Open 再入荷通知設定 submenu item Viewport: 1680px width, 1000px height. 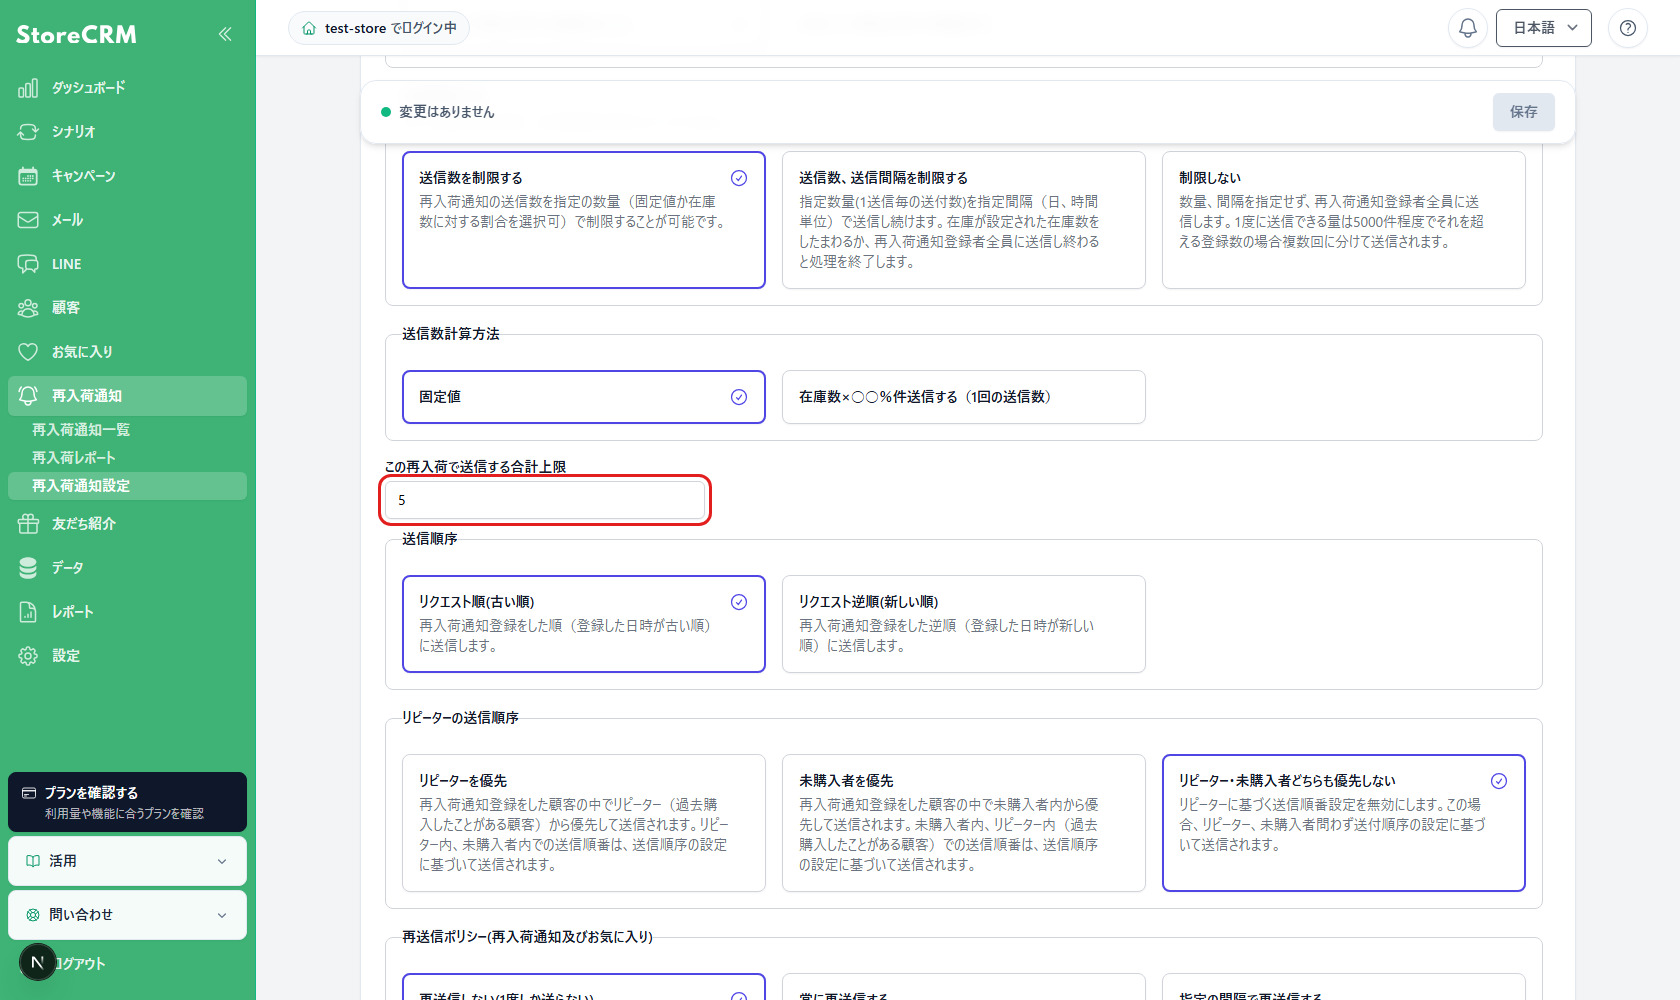(x=127, y=486)
